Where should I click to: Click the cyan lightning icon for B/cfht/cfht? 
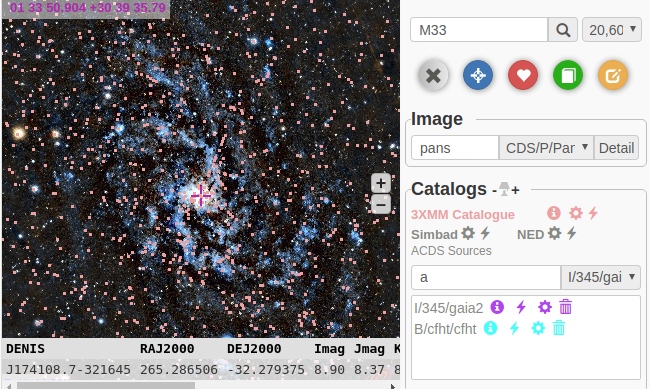(514, 328)
